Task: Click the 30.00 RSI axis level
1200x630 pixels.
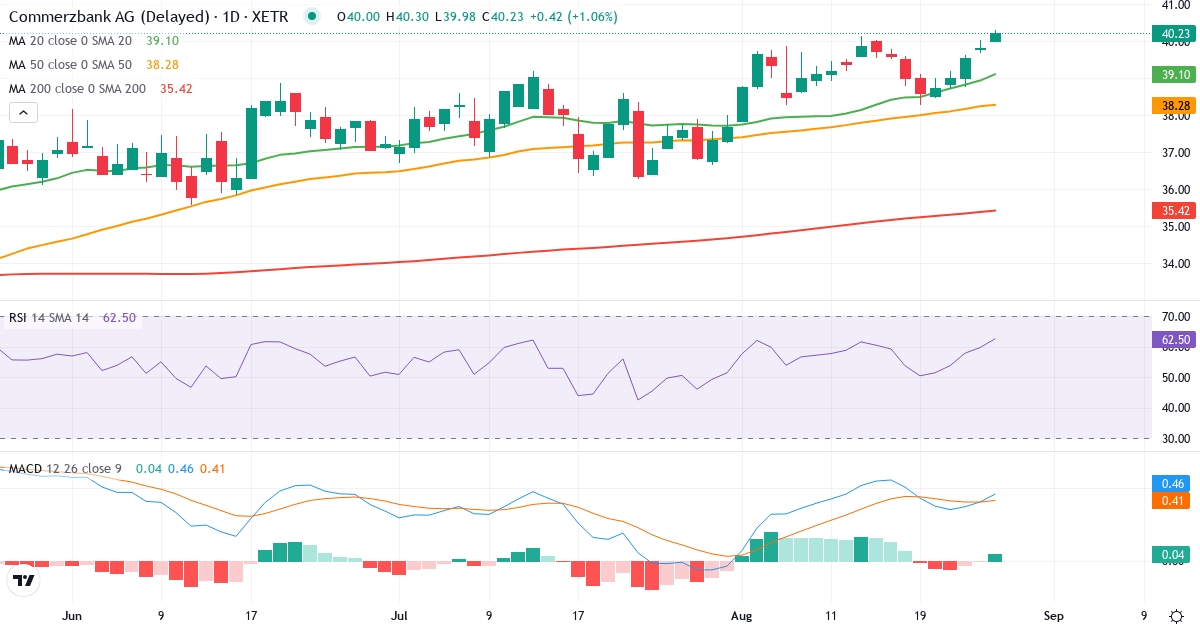Action: pyautogui.click(x=1175, y=438)
